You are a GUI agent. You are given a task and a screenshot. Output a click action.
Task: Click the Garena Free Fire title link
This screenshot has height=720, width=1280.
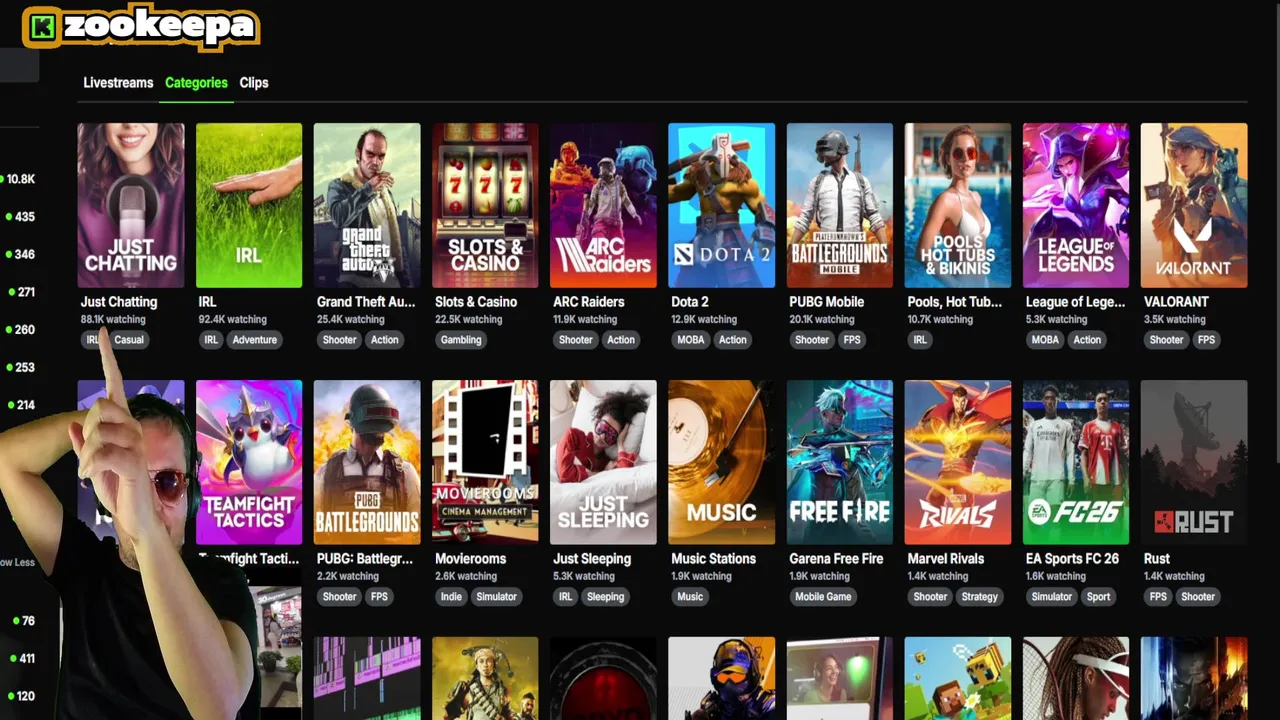point(837,559)
